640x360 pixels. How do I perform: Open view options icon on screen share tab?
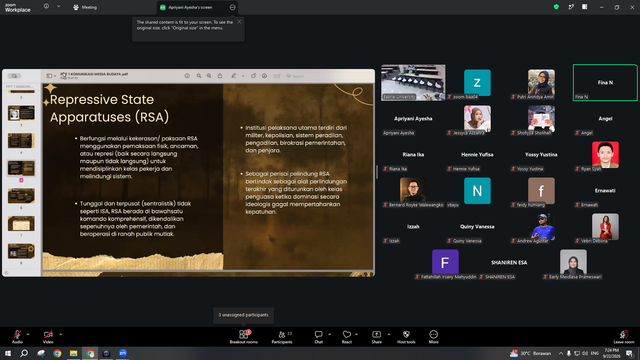coord(232,7)
